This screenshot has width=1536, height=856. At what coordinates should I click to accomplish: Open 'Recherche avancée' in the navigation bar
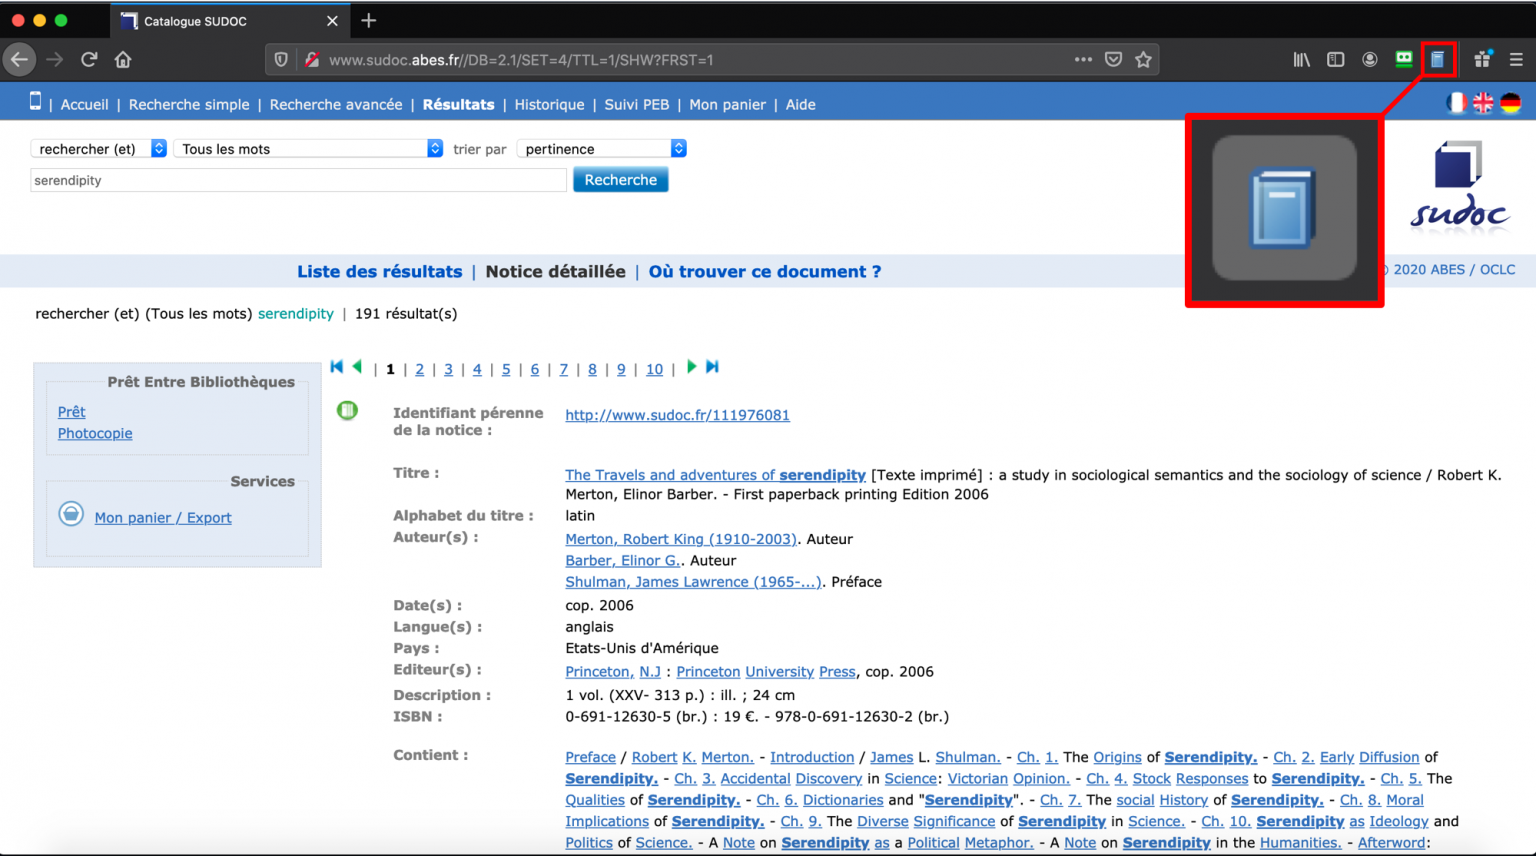coord(336,104)
